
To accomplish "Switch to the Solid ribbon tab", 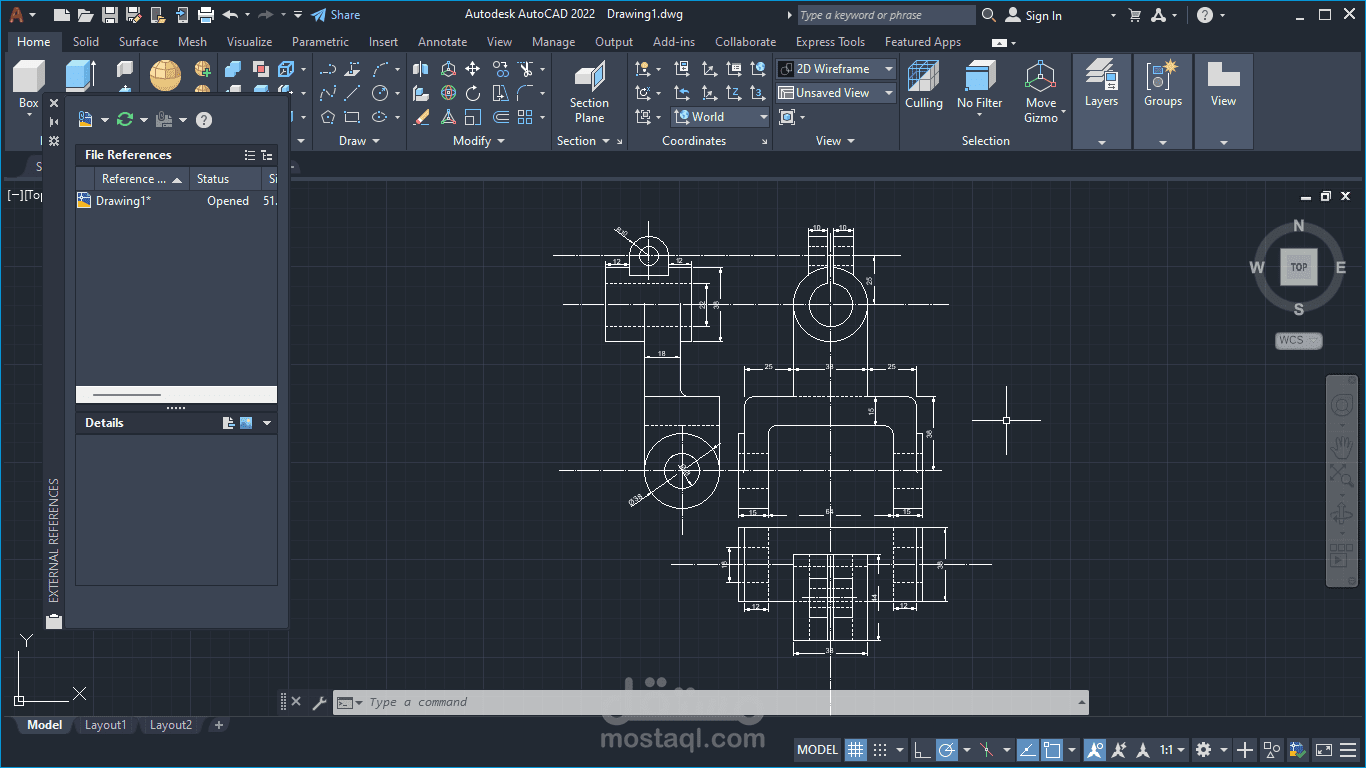I will (x=86, y=42).
